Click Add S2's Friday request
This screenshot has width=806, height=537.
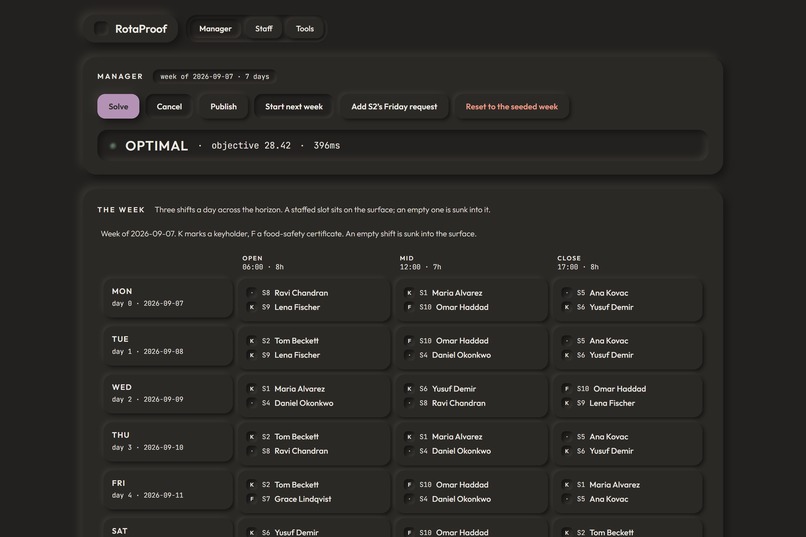coord(394,106)
